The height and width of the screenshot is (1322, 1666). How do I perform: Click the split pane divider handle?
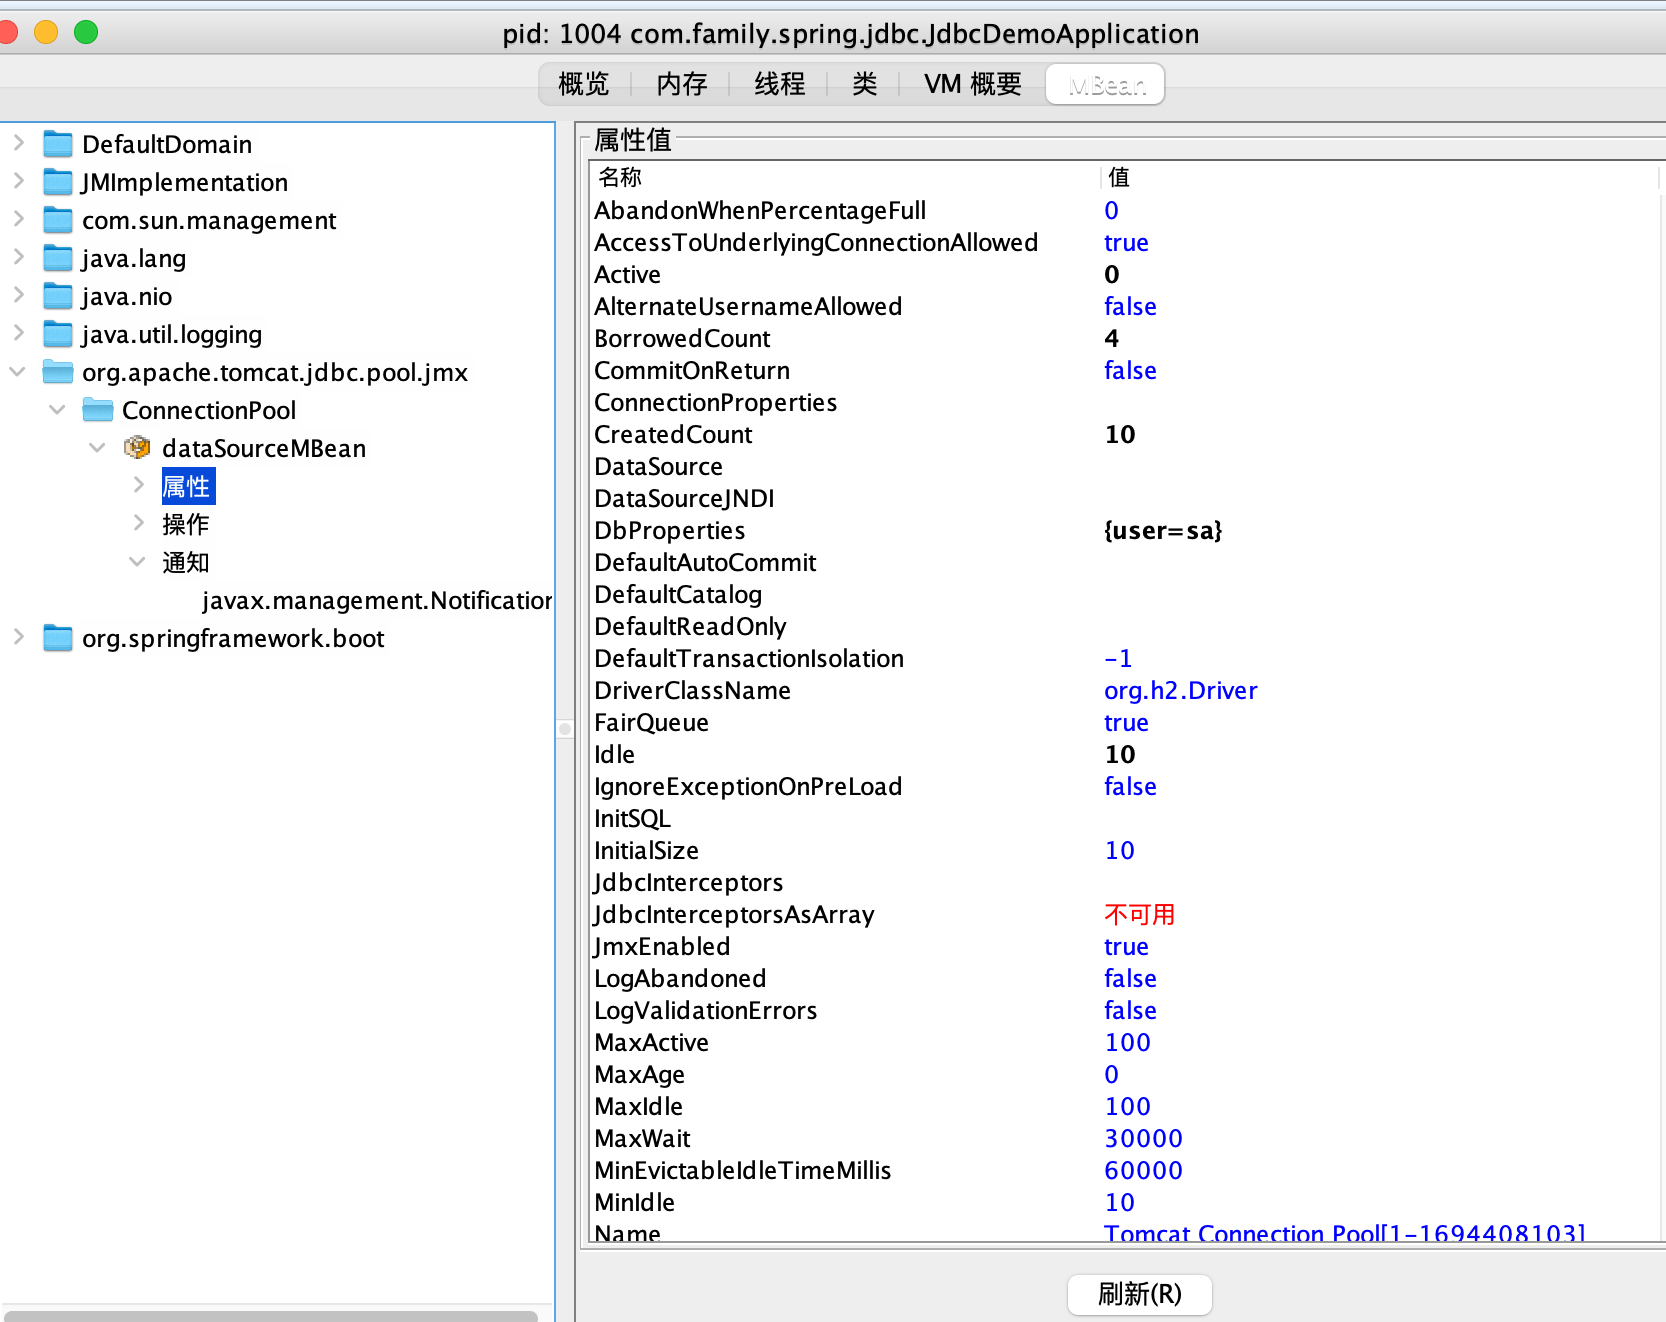click(x=565, y=729)
